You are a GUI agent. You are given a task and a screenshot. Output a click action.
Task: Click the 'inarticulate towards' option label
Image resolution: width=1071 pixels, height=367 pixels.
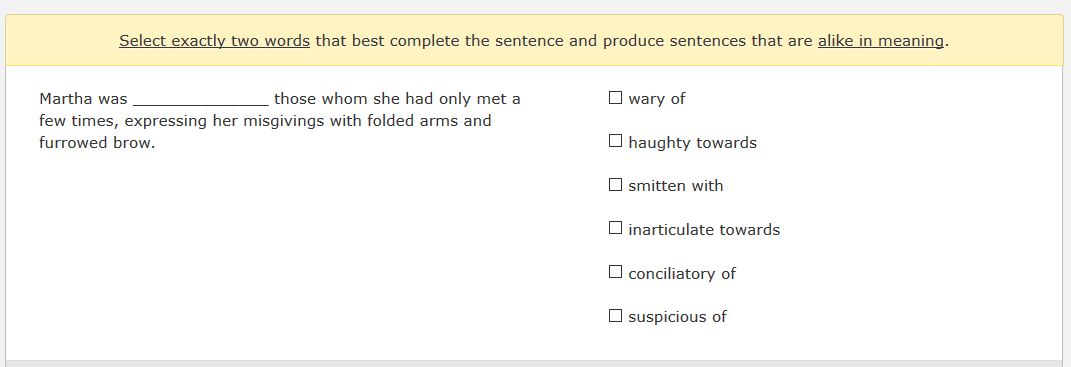pos(704,230)
